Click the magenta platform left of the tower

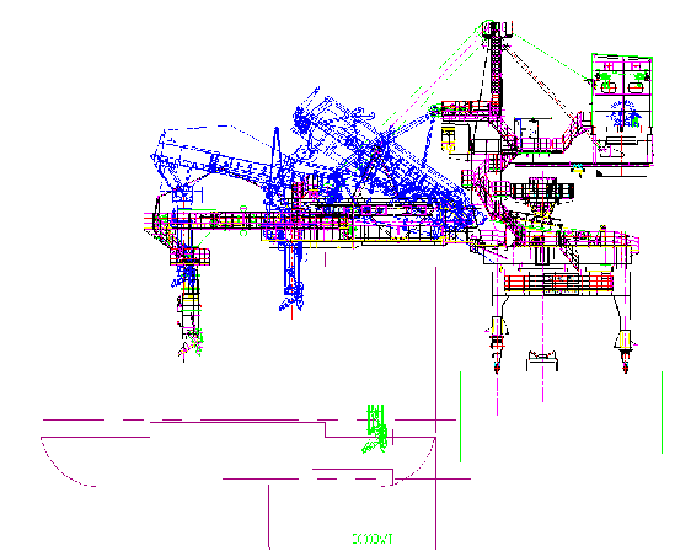pyautogui.click(x=463, y=108)
